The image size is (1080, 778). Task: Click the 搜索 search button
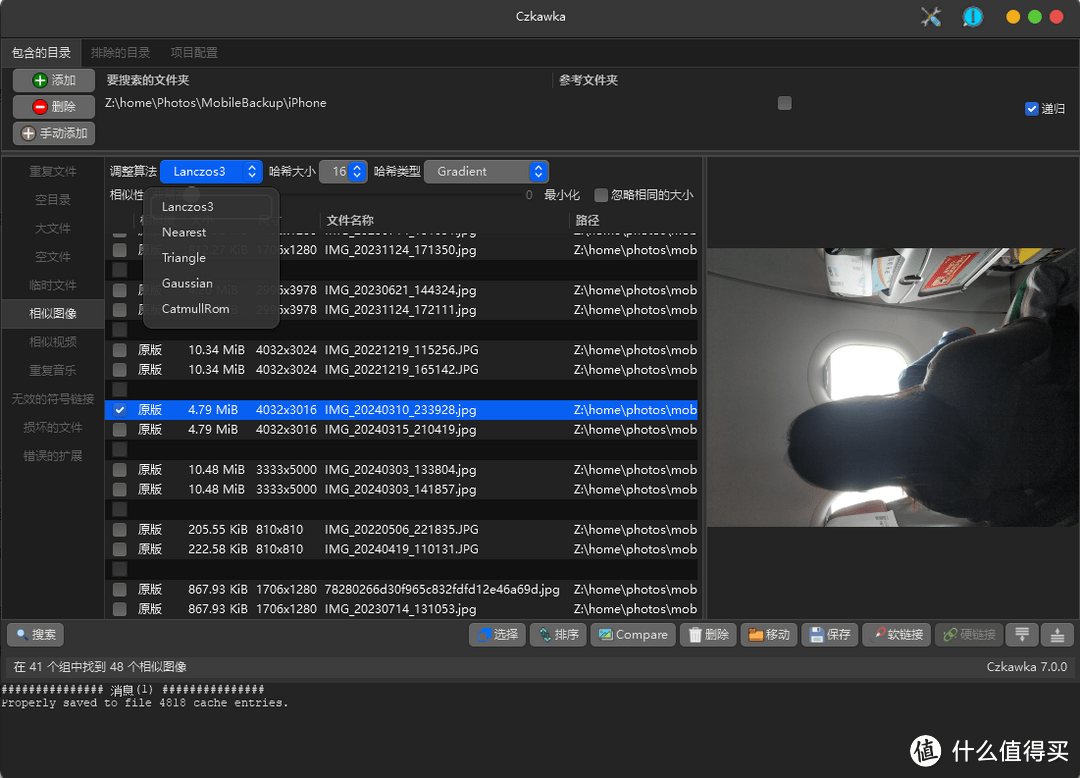click(x=36, y=634)
